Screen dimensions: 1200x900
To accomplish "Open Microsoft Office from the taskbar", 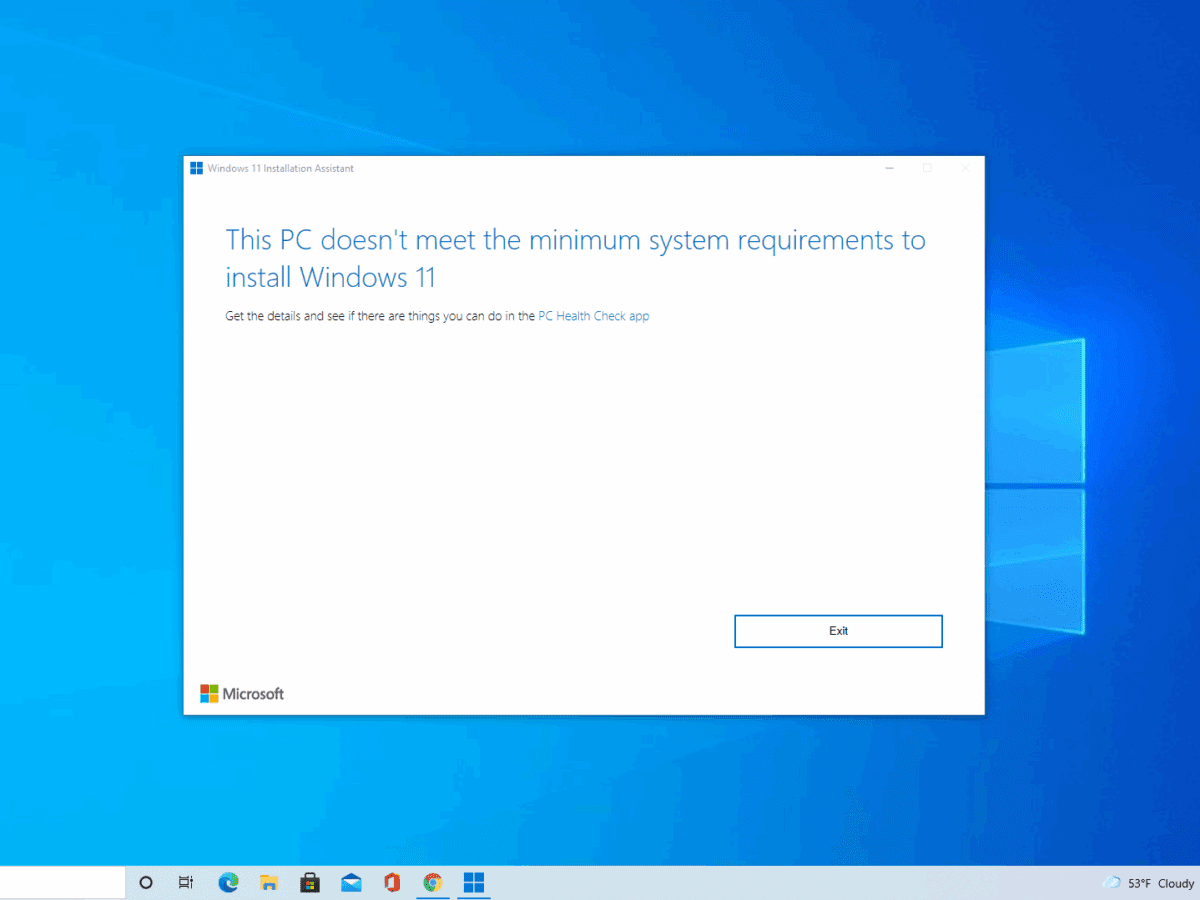I will [392, 883].
